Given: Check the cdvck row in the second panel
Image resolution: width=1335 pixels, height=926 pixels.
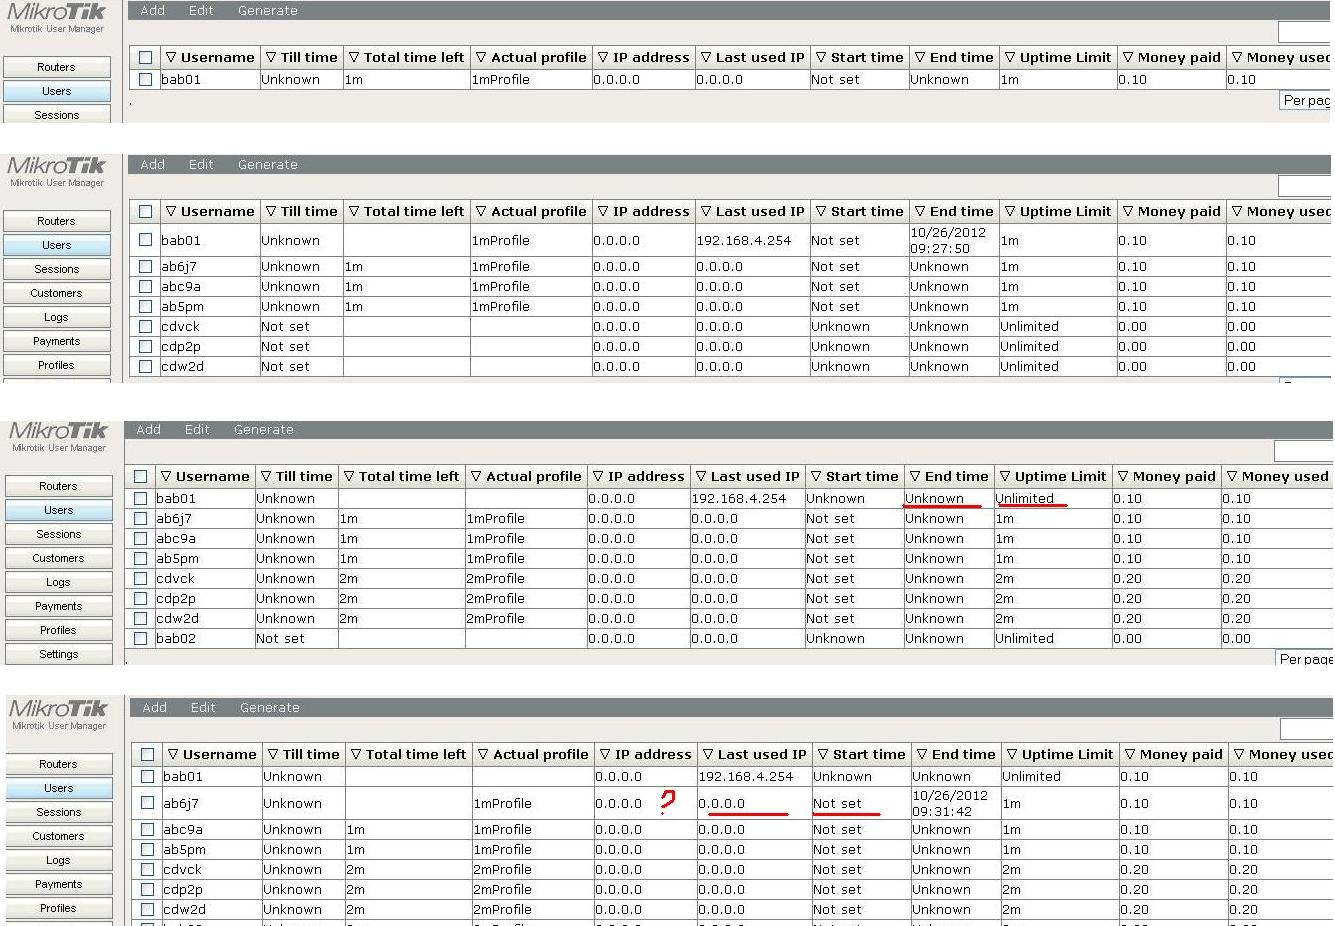Looking at the screenshot, I should tap(145, 326).
